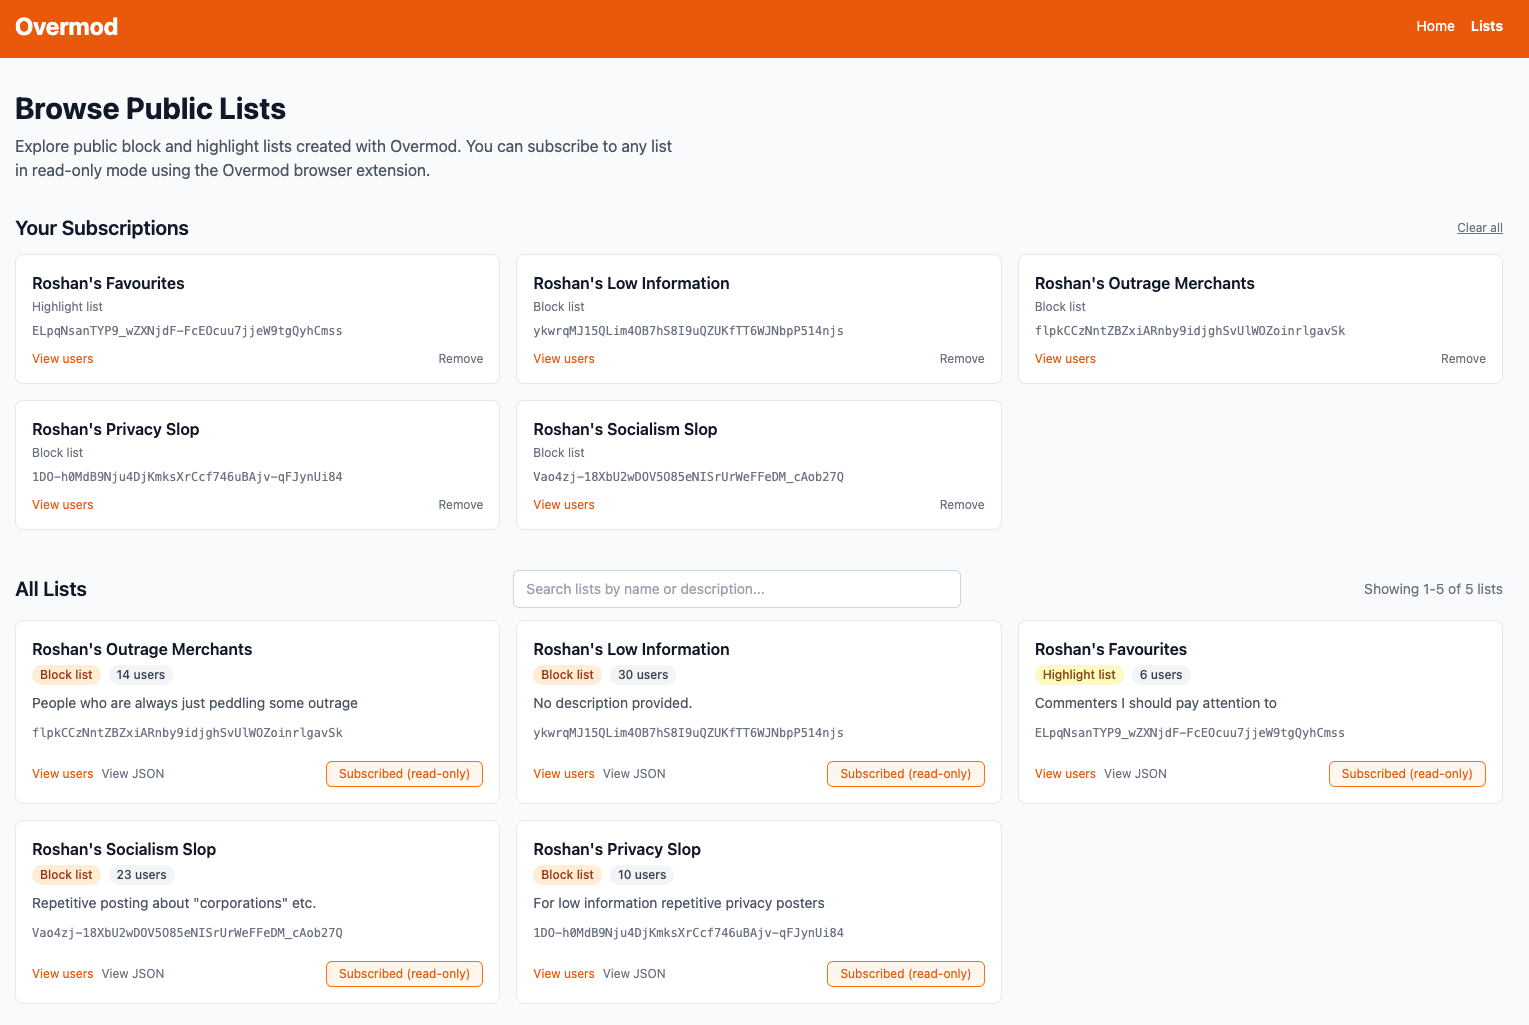This screenshot has width=1529, height=1025.
Task: Focus the search lists input field
Action: click(736, 589)
